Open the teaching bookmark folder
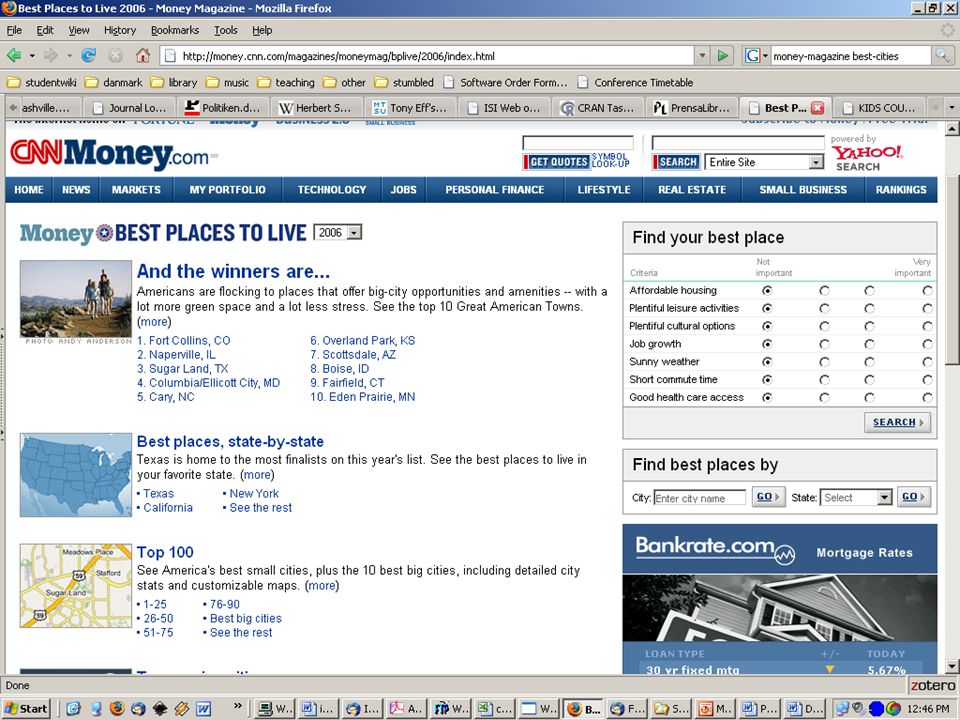960x720 pixels. point(286,82)
